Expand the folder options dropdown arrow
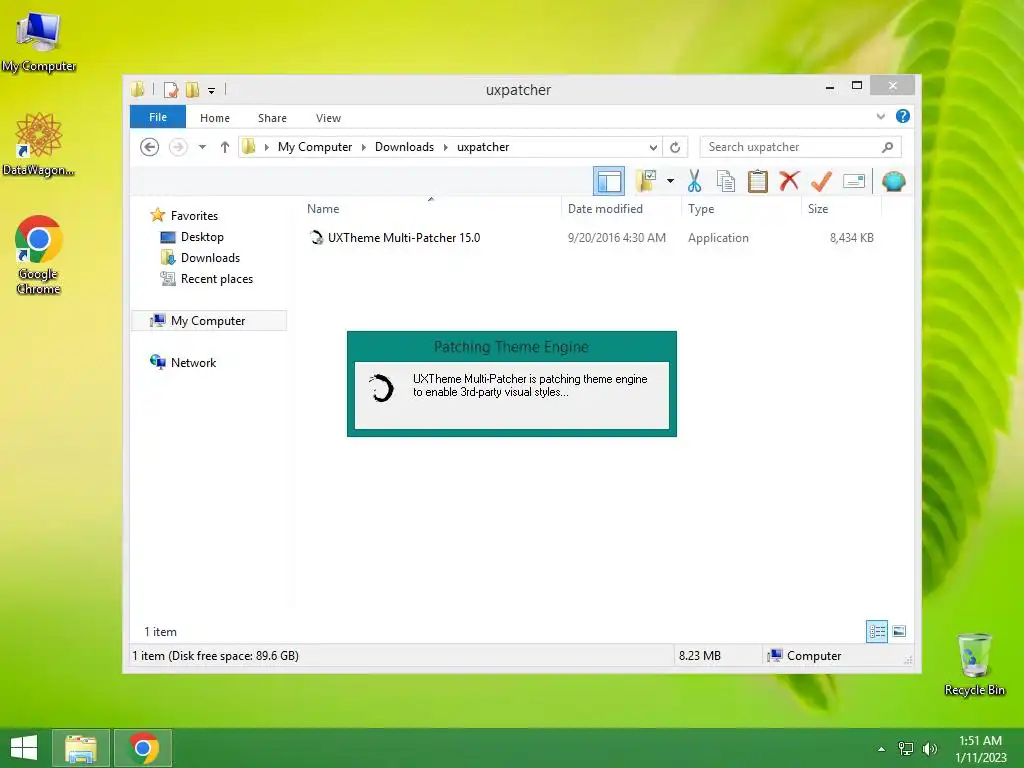 coord(670,181)
